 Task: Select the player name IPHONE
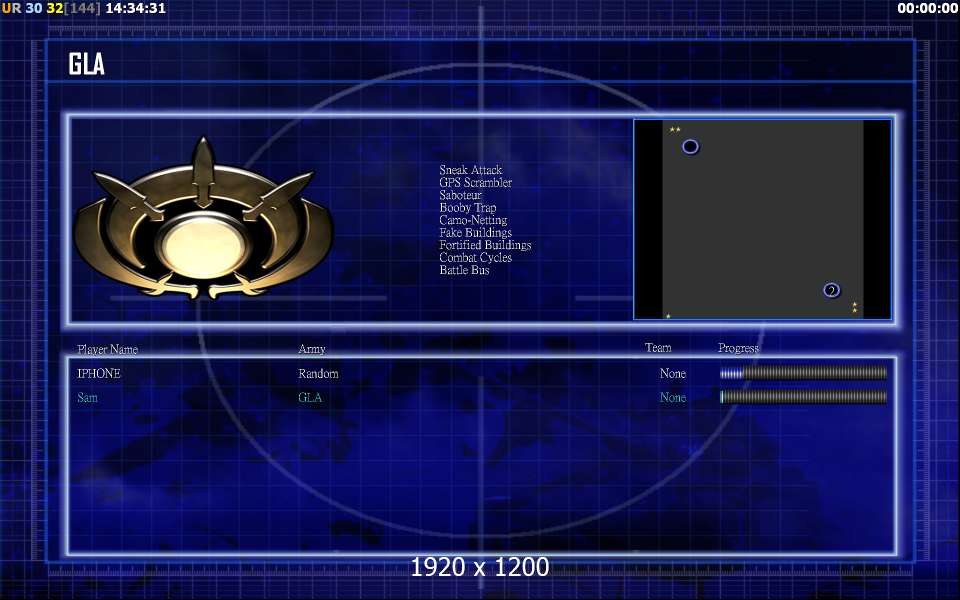tap(99, 373)
